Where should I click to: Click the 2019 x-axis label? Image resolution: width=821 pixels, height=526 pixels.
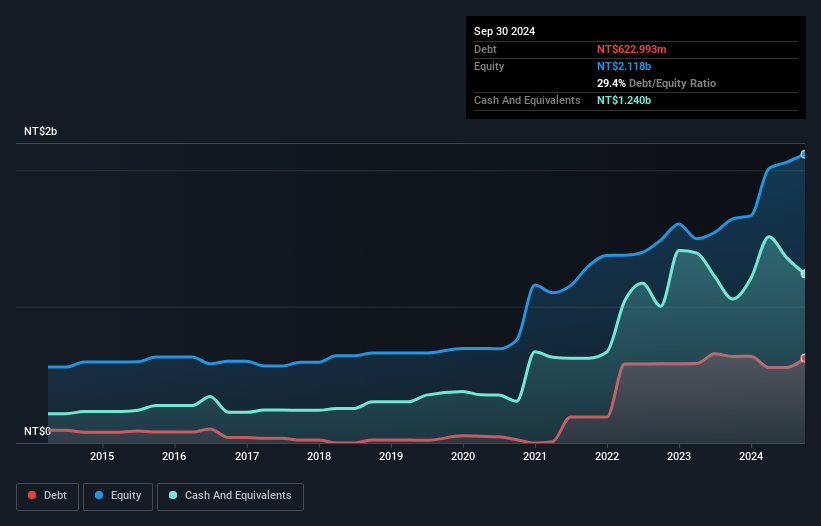(391, 456)
